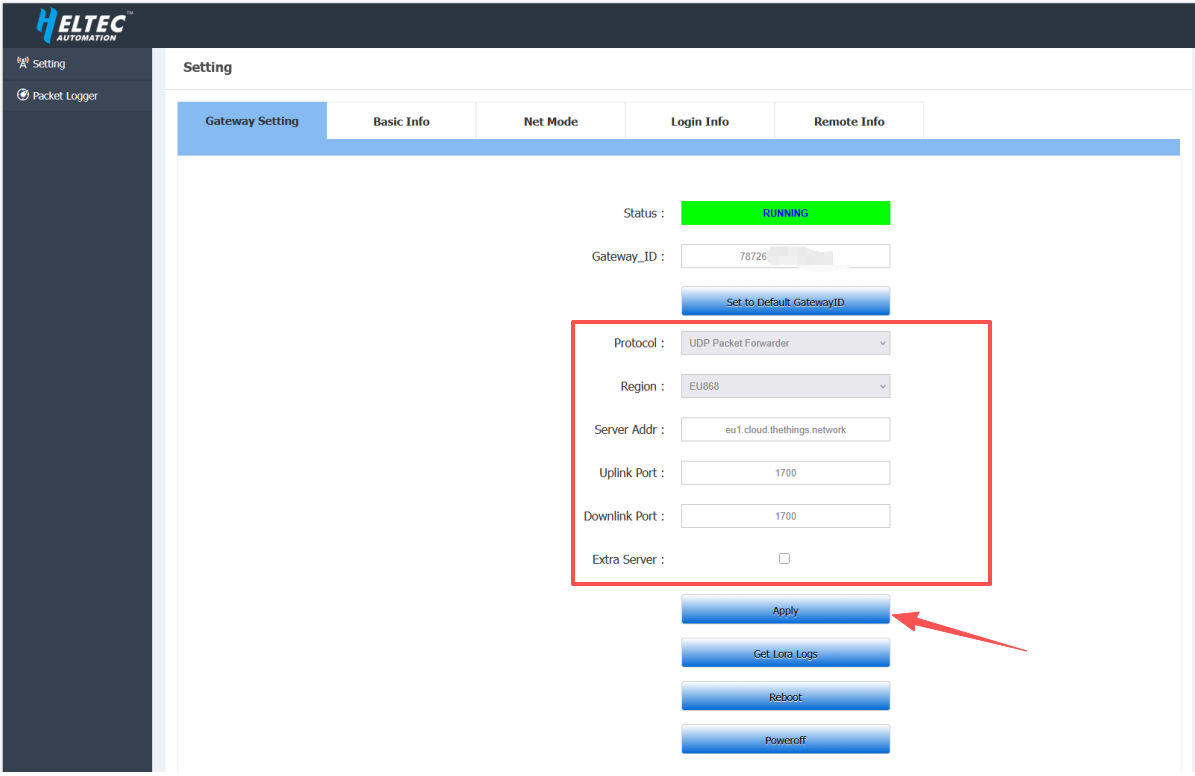Focus the Uplink Port input field
This screenshot has width=1195, height=776.
[x=785, y=473]
